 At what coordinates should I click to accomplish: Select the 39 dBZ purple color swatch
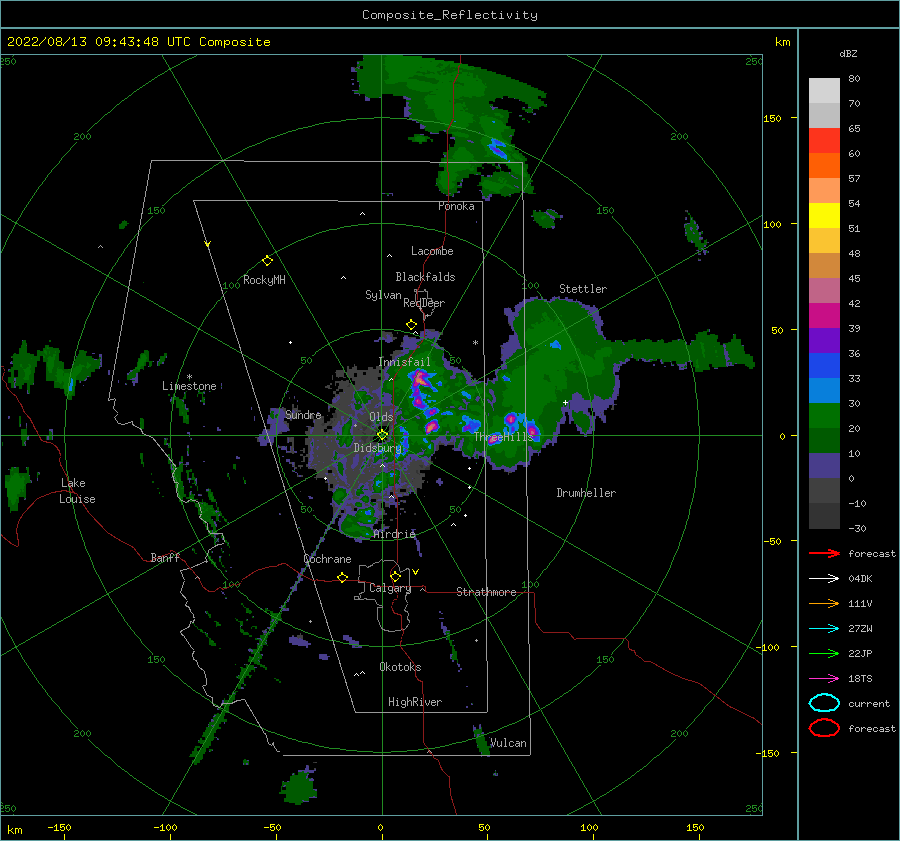click(824, 340)
